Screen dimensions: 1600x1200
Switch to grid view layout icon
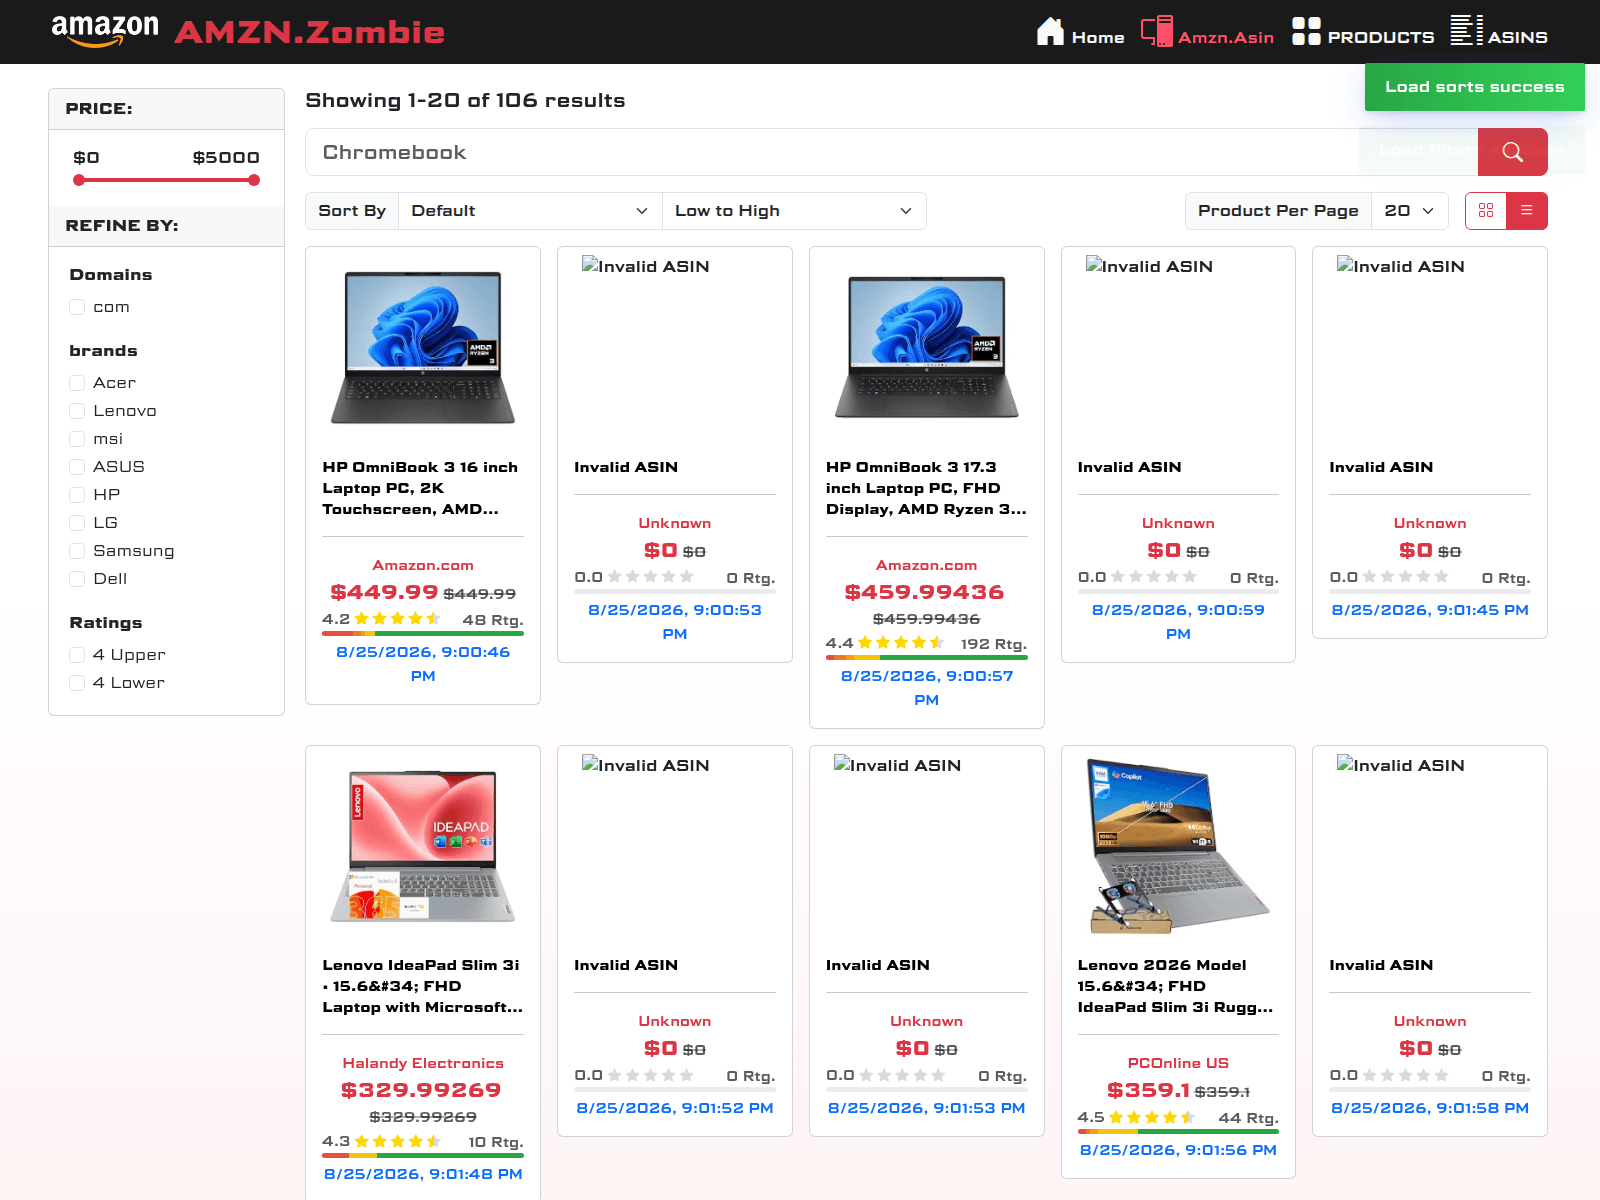[x=1486, y=211]
